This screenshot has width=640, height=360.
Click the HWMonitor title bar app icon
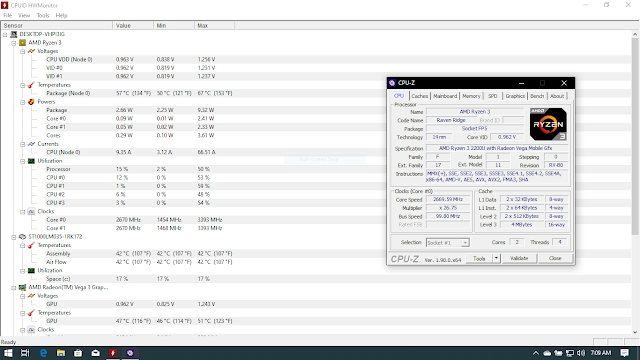click(x=4, y=5)
